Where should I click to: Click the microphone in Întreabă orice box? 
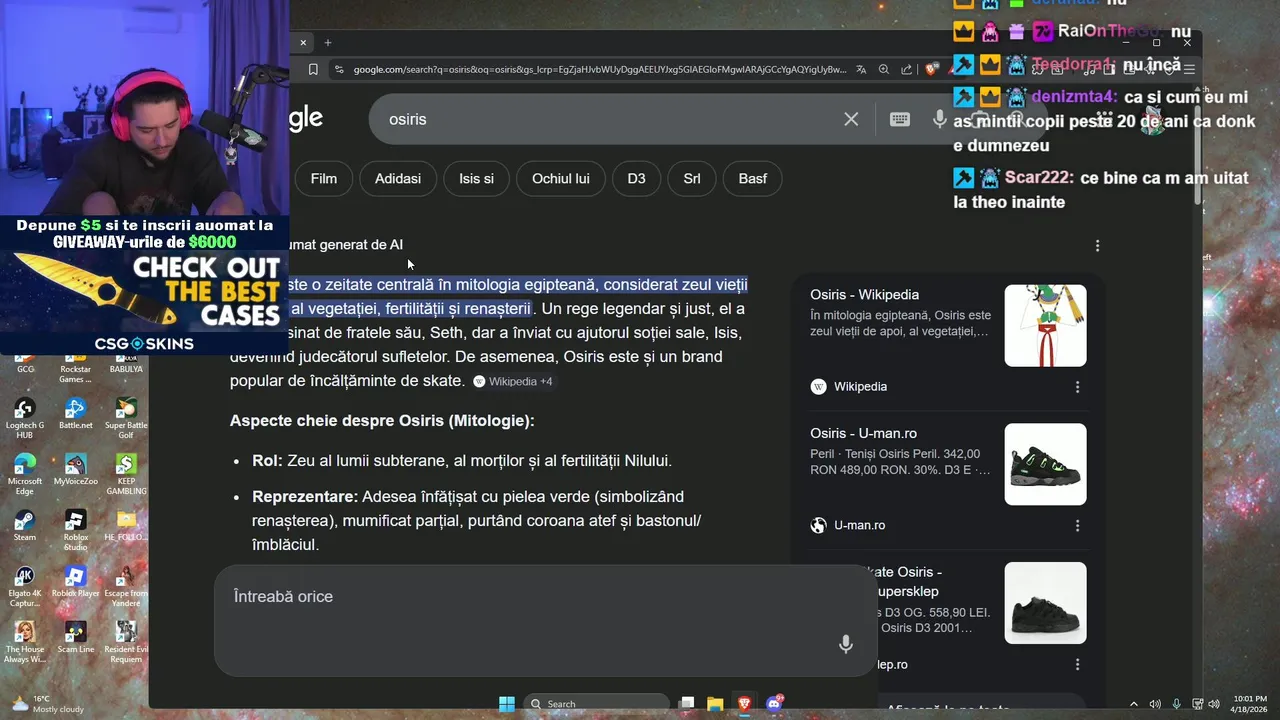[x=846, y=644]
